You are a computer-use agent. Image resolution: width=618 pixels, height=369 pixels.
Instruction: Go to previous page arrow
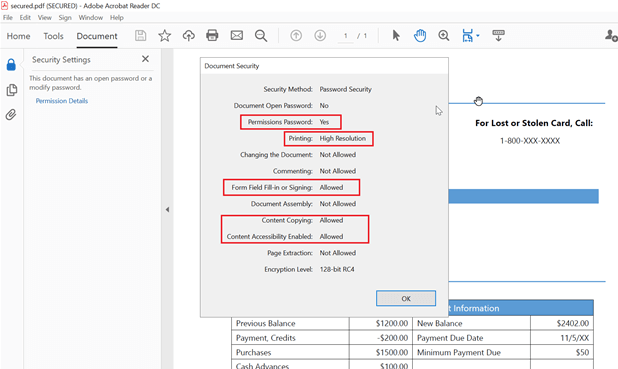296,36
